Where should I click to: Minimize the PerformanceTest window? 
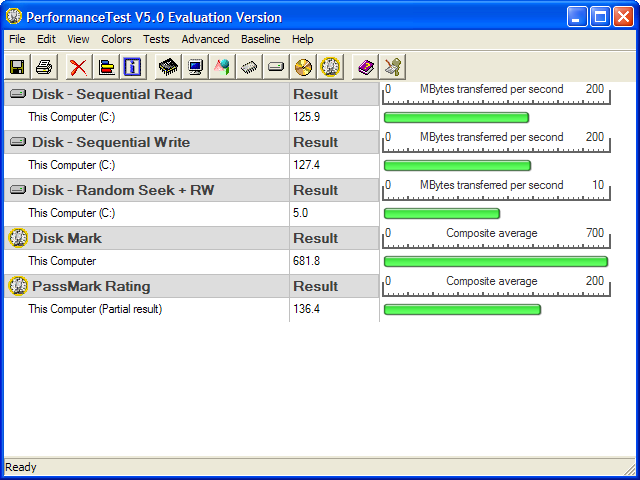coord(576,17)
